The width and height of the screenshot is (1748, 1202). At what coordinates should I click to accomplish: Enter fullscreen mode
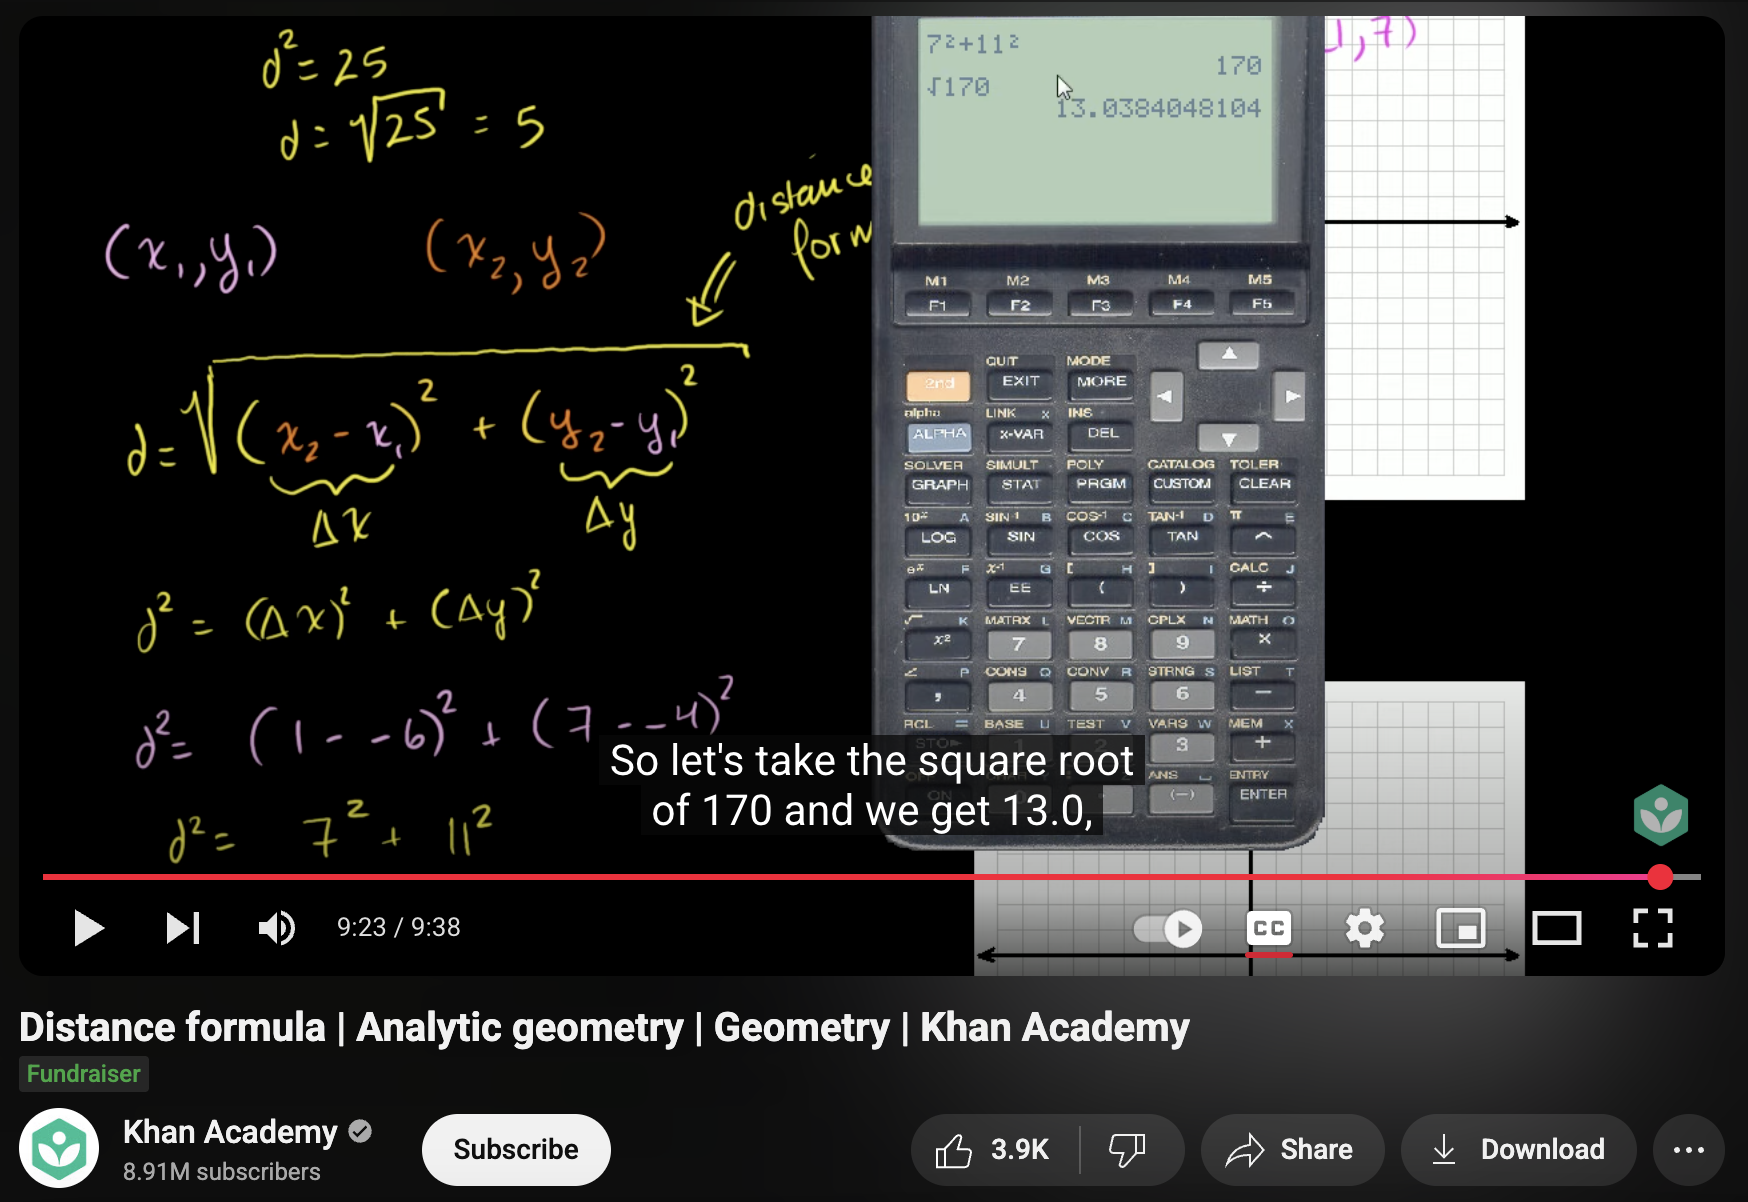[1653, 928]
